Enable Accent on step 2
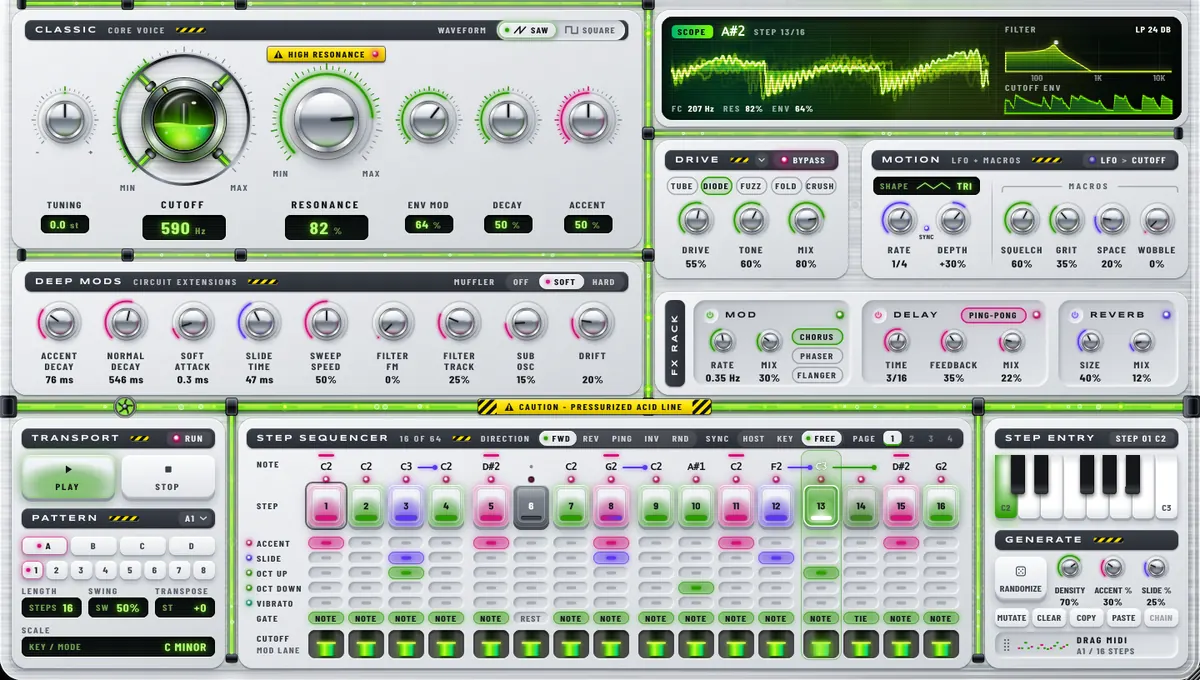The image size is (1200, 680). click(x=367, y=542)
